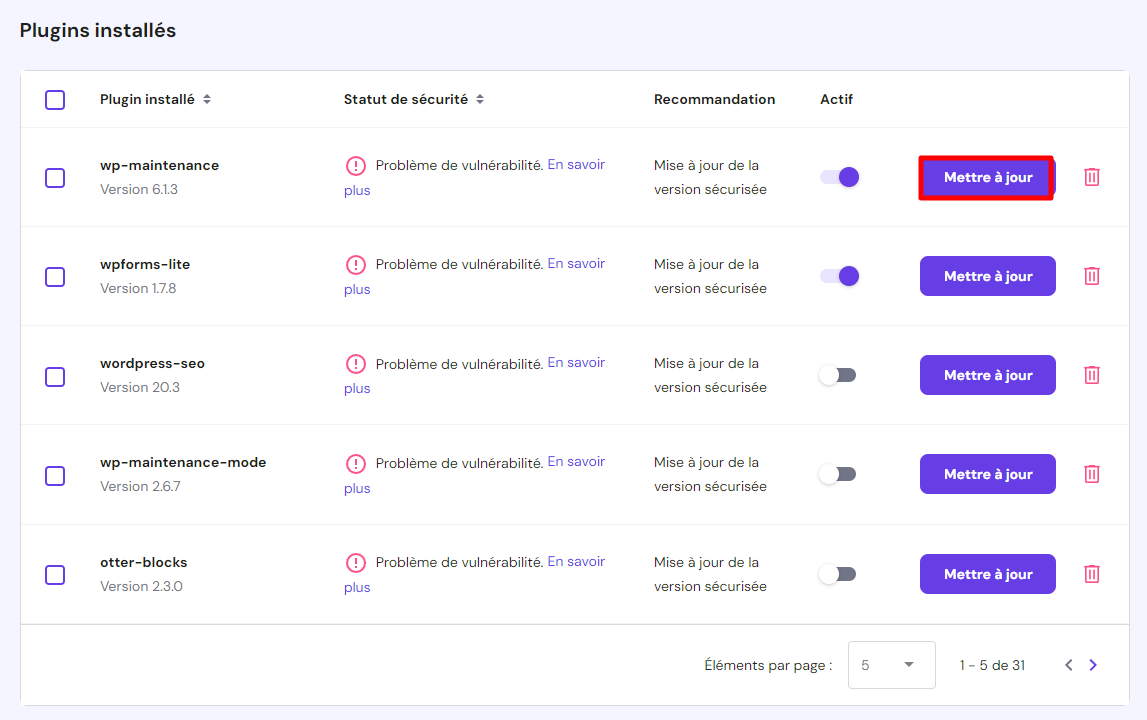Enable the wordpress-seo plugin toggle

(837, 374)
